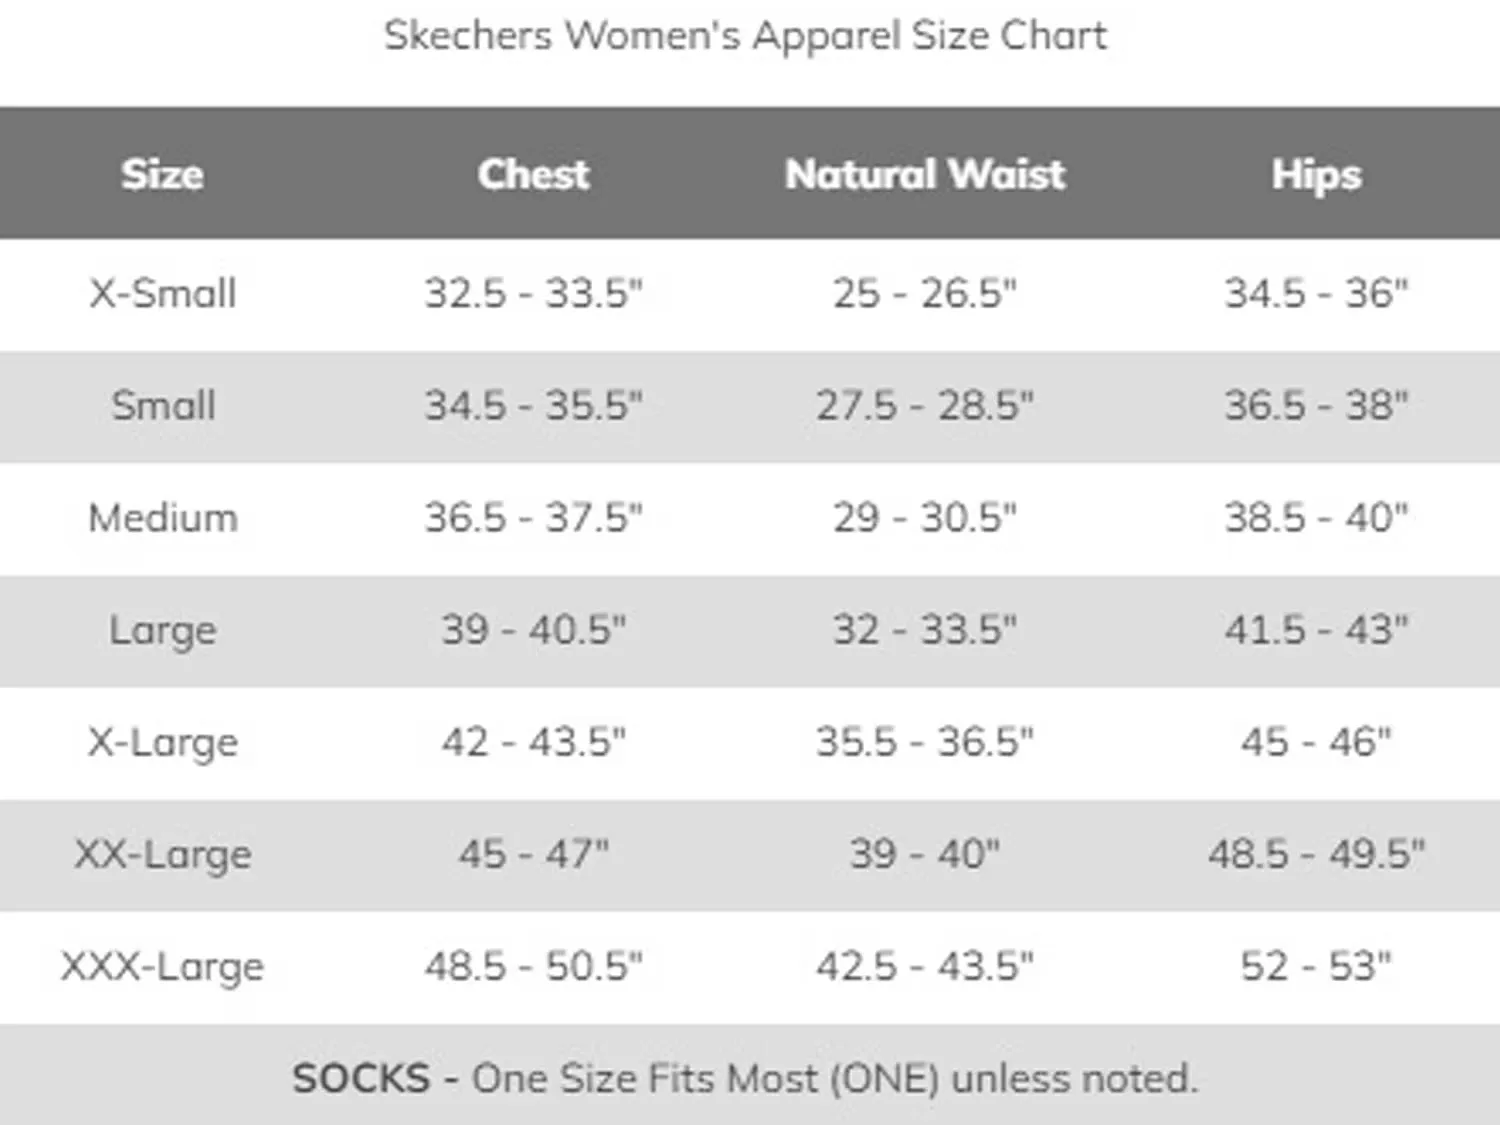This screenshot has height=1125, width=1500.
Task: Click the SOCKS one size note
Action: 745,1078
